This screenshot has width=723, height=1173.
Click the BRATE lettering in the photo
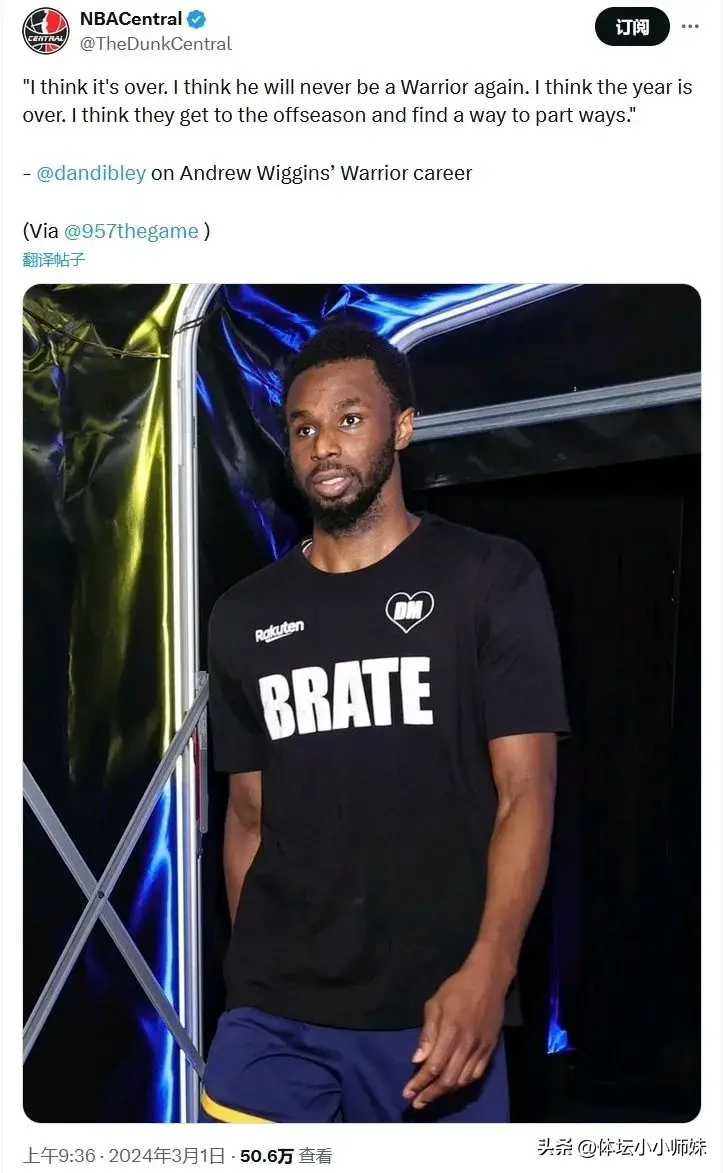pyautogui.click(x=346, y=697)
